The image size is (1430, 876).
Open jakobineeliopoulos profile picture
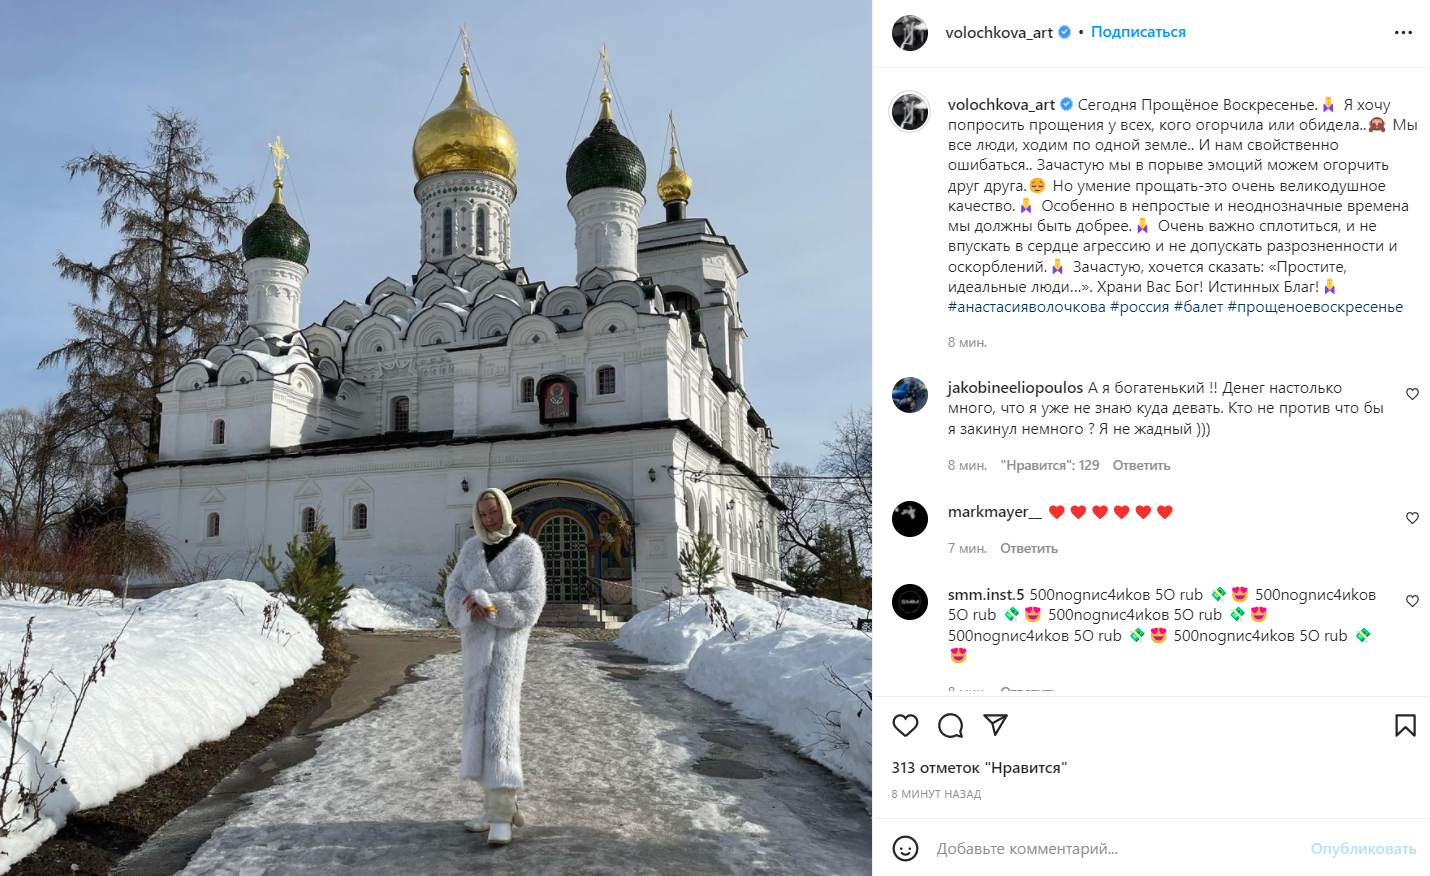coord(910,395)
